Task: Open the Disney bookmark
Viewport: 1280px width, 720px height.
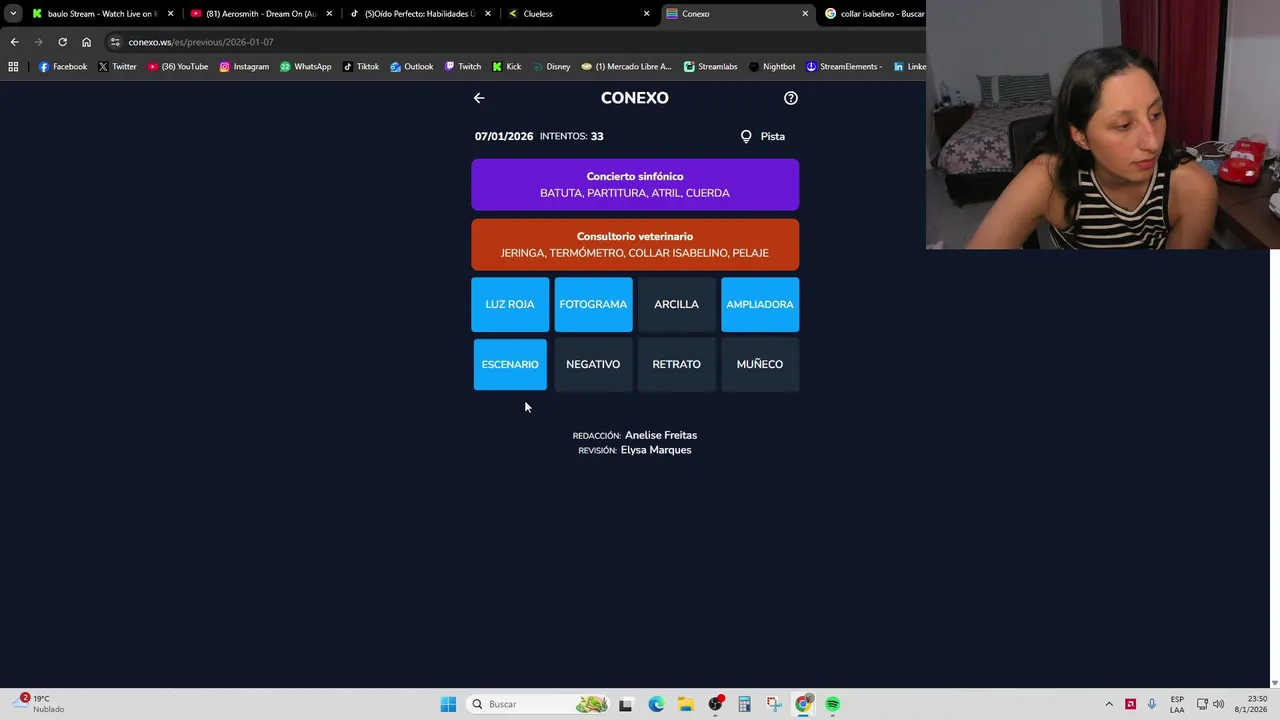Action: pyautogui.click(x=551, y=67)
